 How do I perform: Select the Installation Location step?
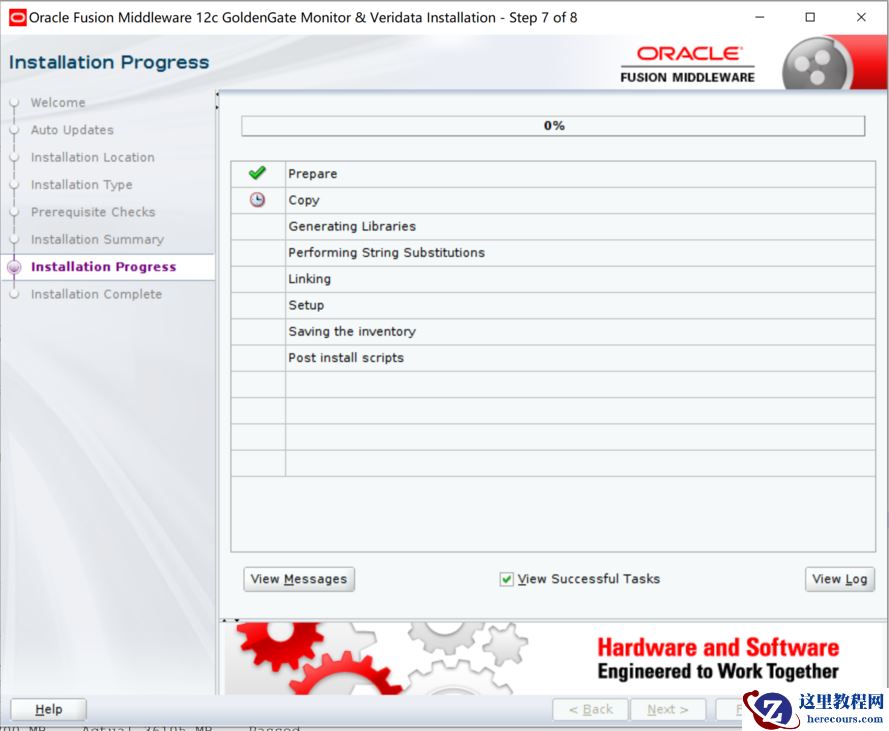click(92, 157)
